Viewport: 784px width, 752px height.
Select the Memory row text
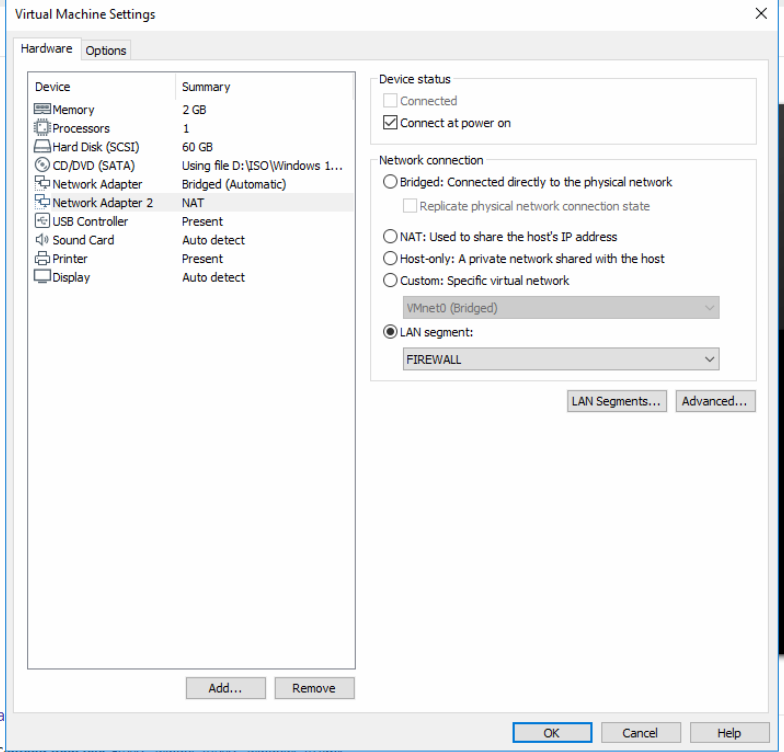[74, 110]
